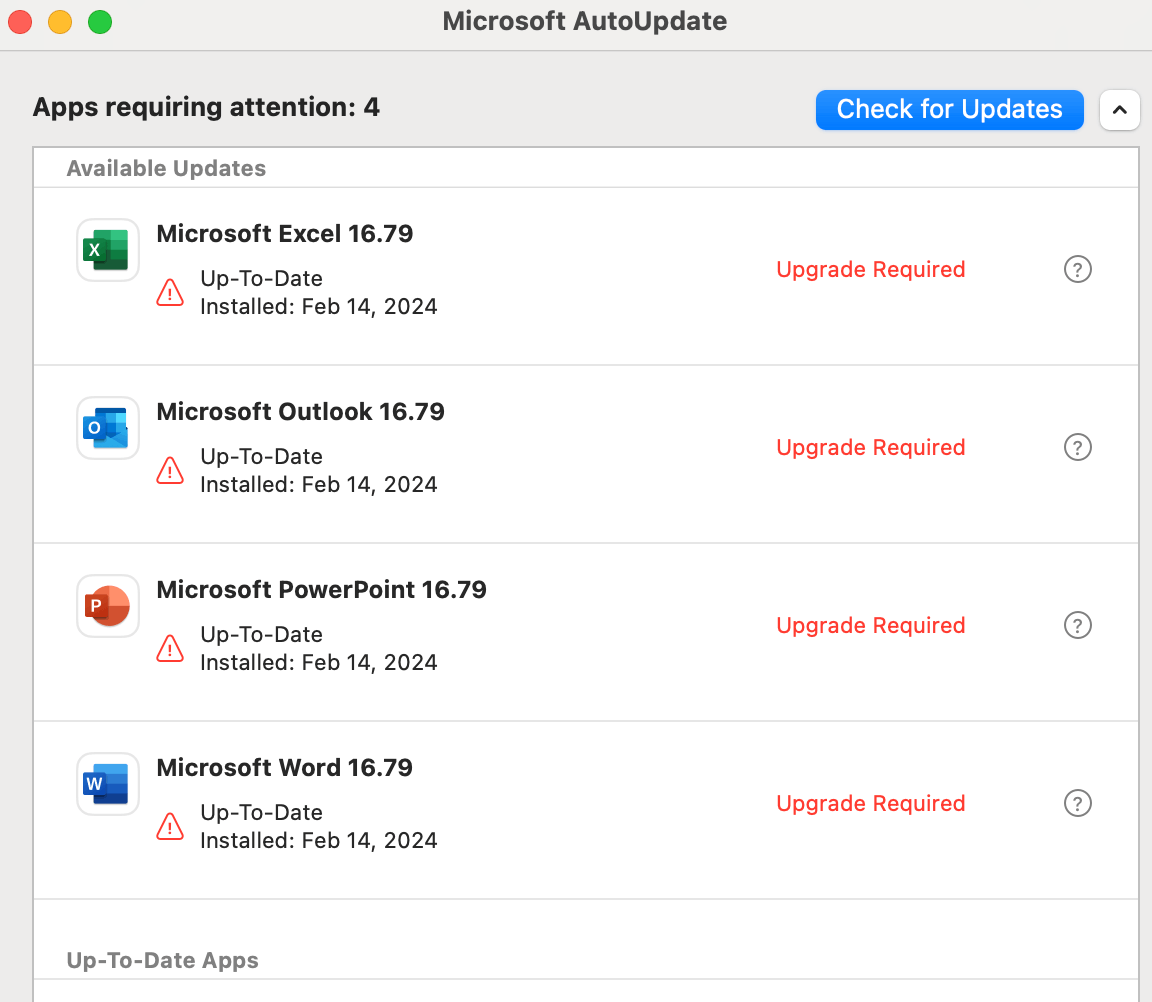Click Outlook's Installed: Feb 14, 2024 text

pyautogui.click(x=319, y=484)
